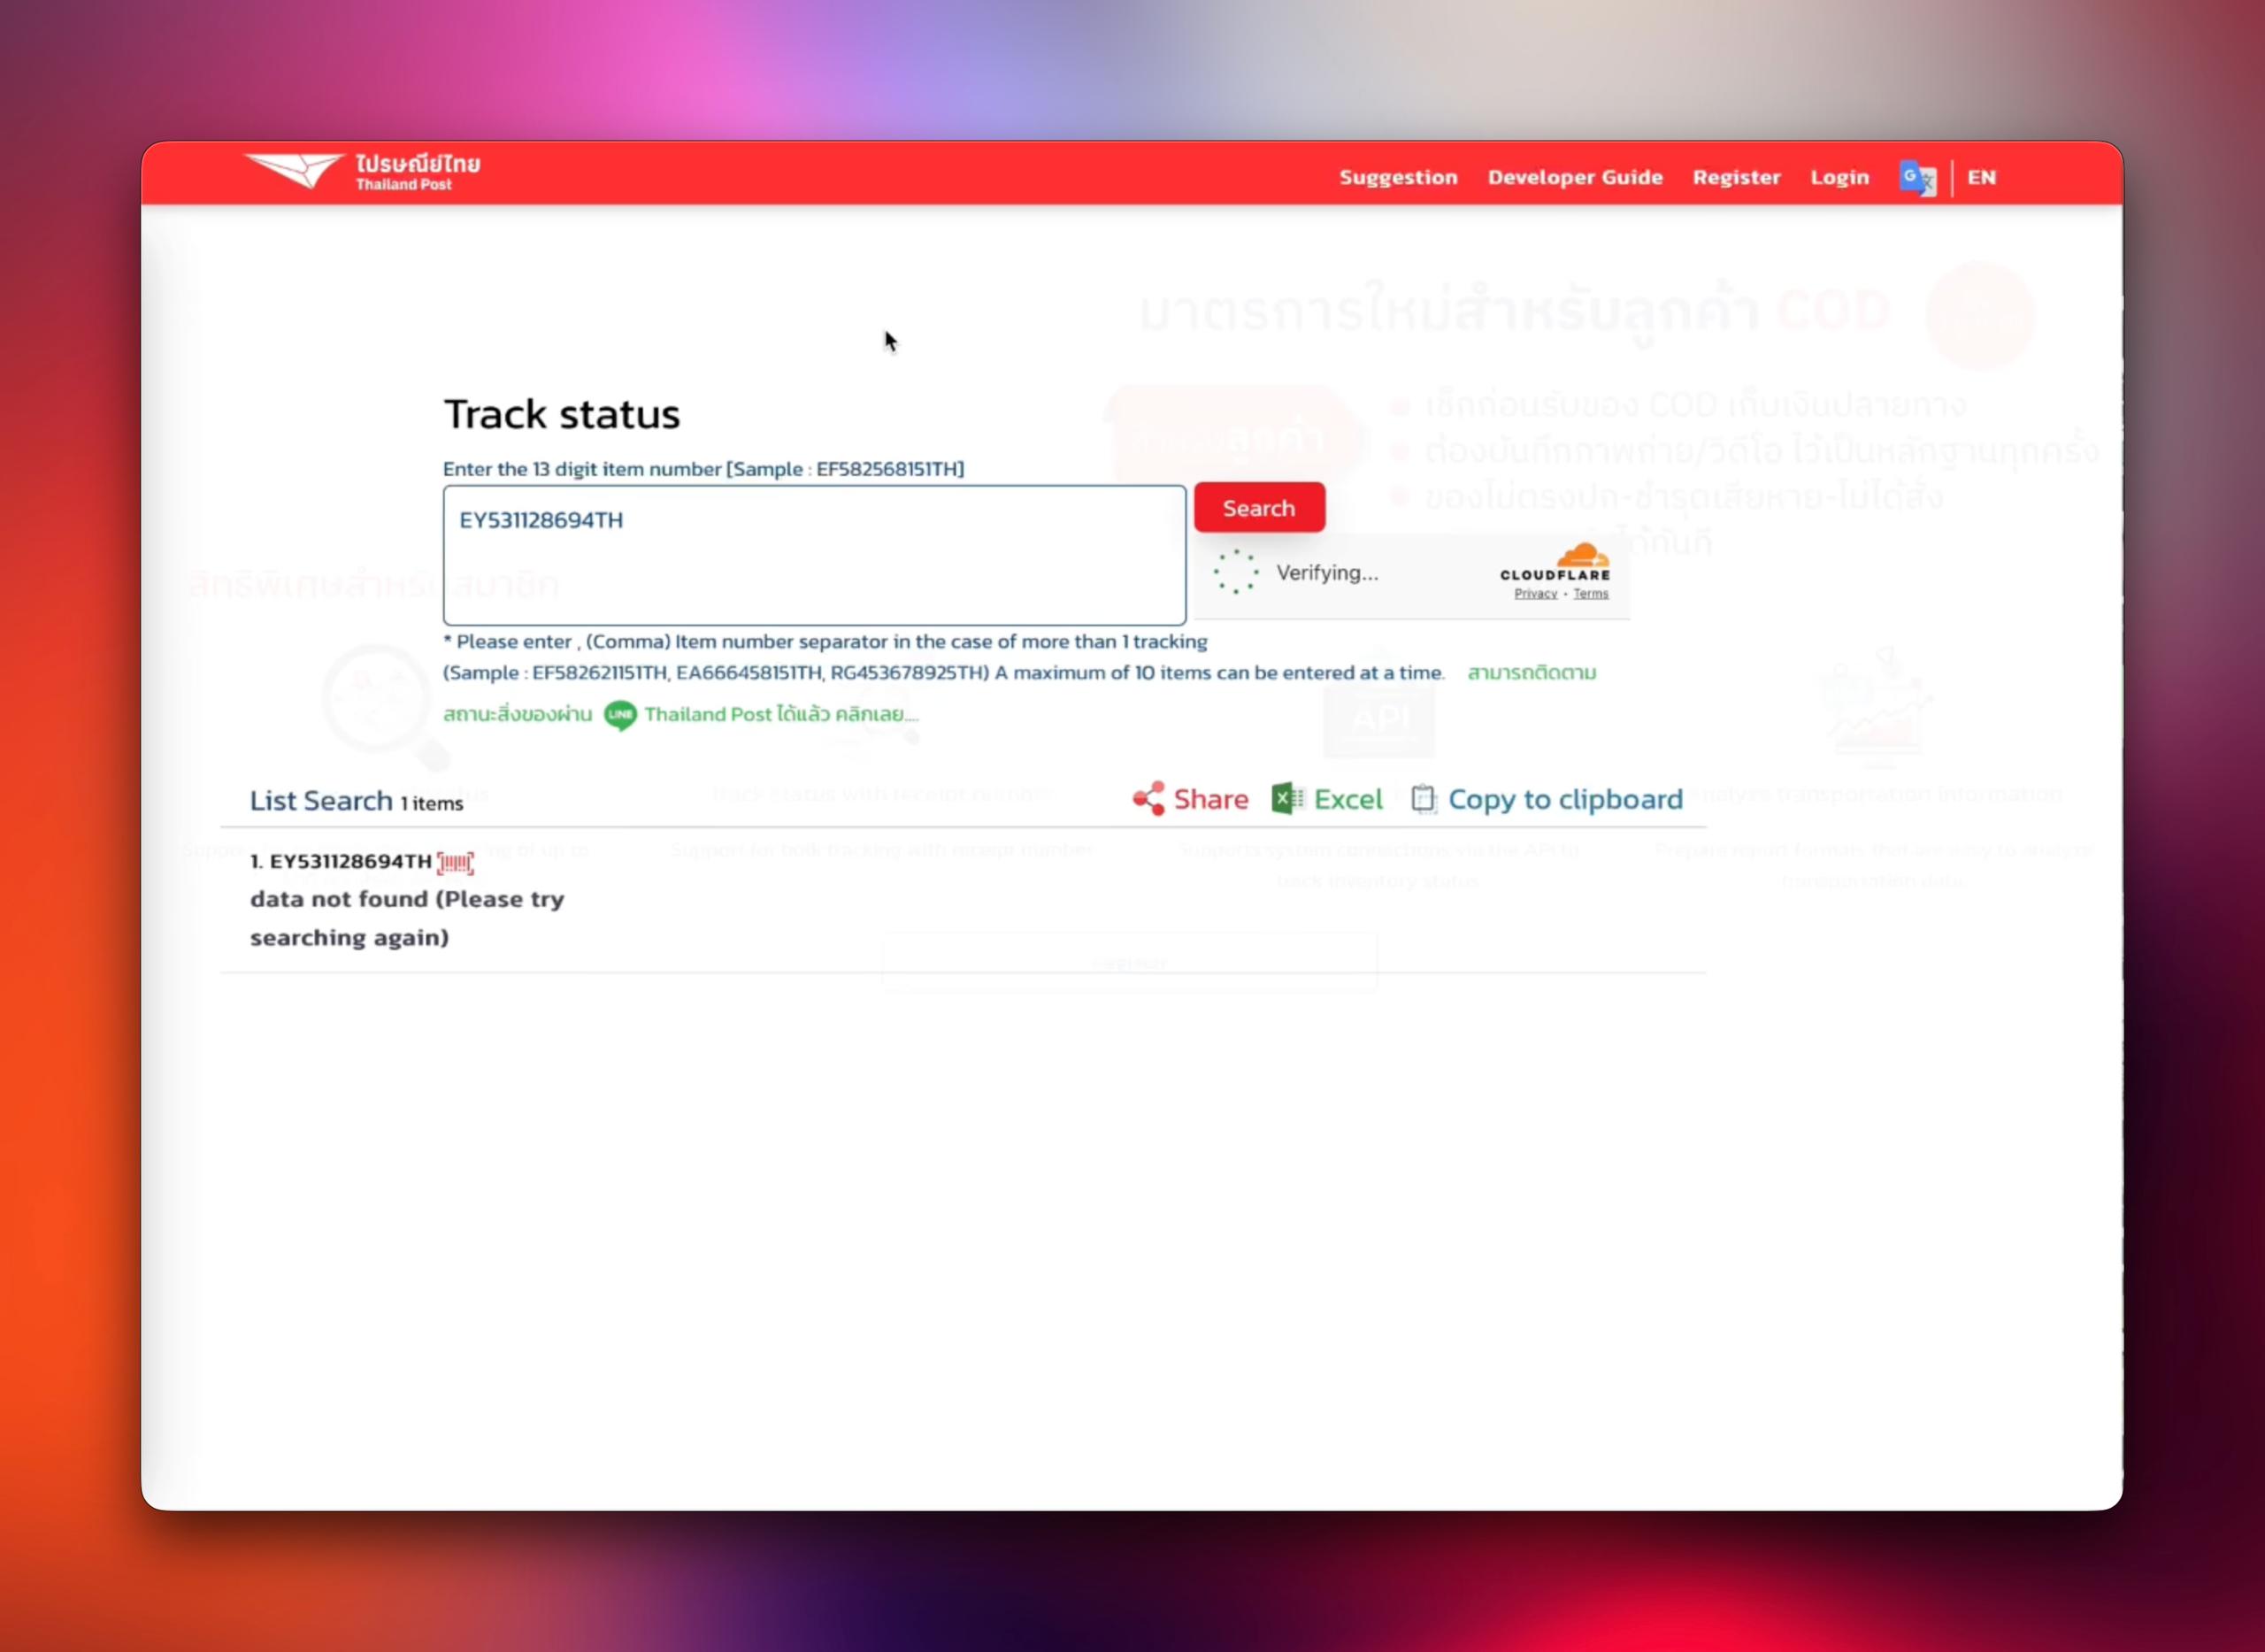Click the green LINE icon
Viewport: 2265px width, 1652px height.
(x=620, y=715)
